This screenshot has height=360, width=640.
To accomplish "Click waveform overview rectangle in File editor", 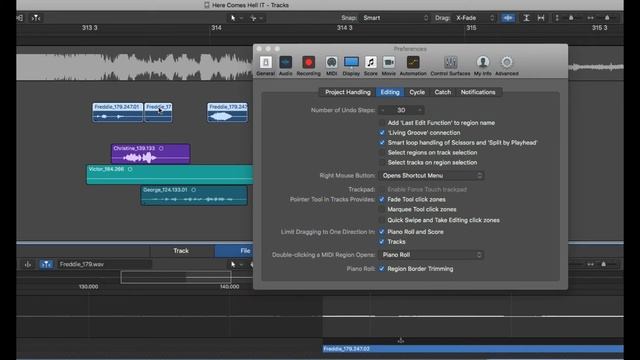I will [x=176, y=278].
